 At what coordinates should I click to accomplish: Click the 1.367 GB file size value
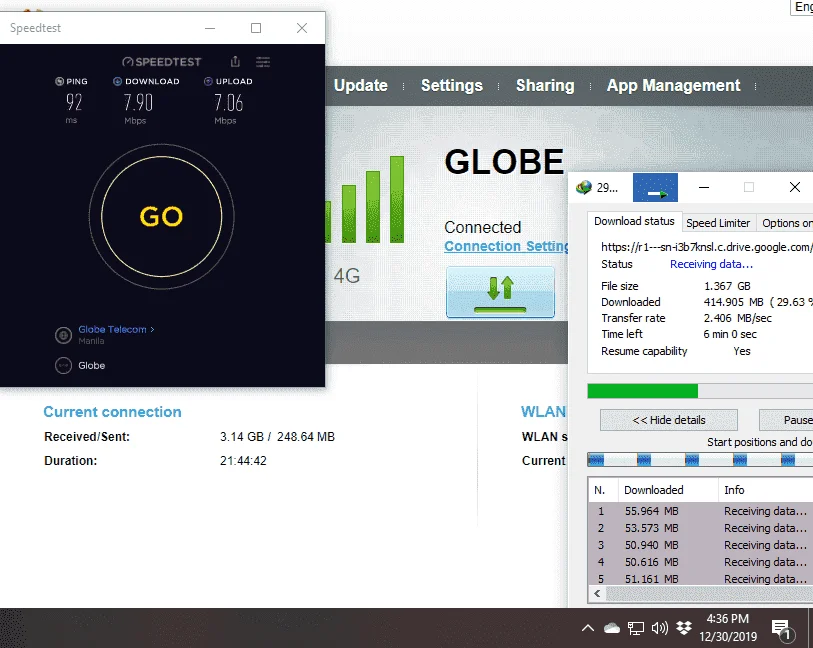[x=727, y=286]
